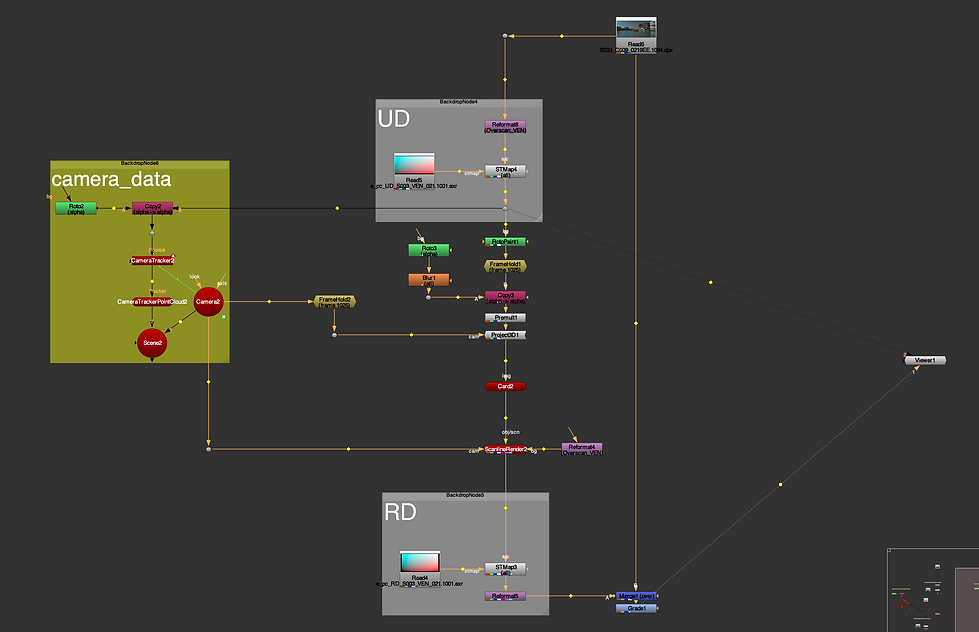979x632 pixels.
Task: Click the red Card2 node
Action: [506, 387]
